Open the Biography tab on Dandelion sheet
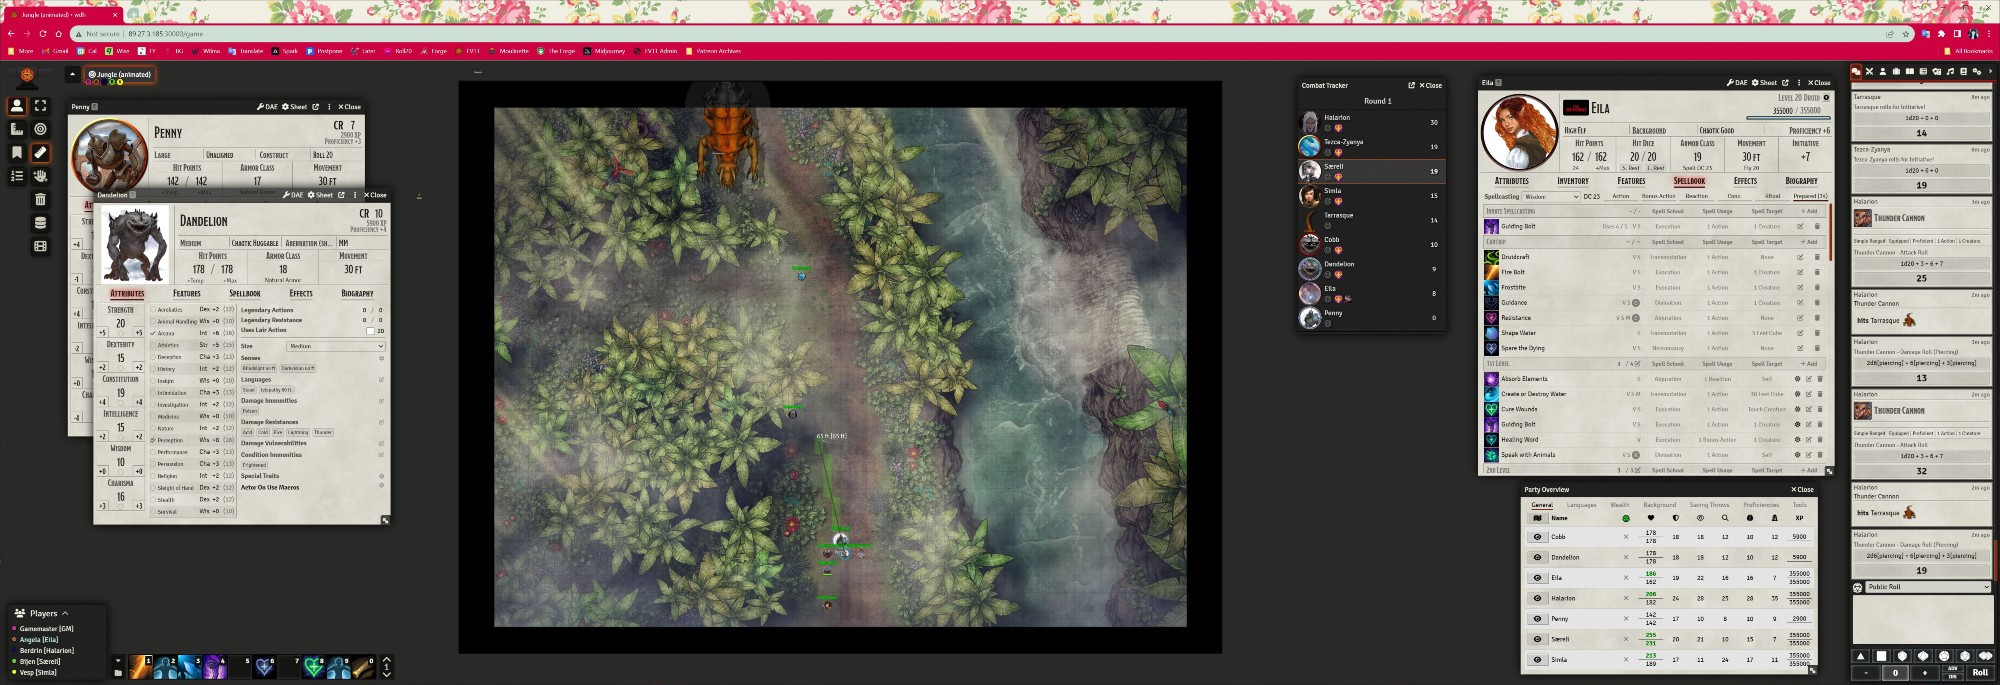This screenshot has width=2000, height=685. 357,294
